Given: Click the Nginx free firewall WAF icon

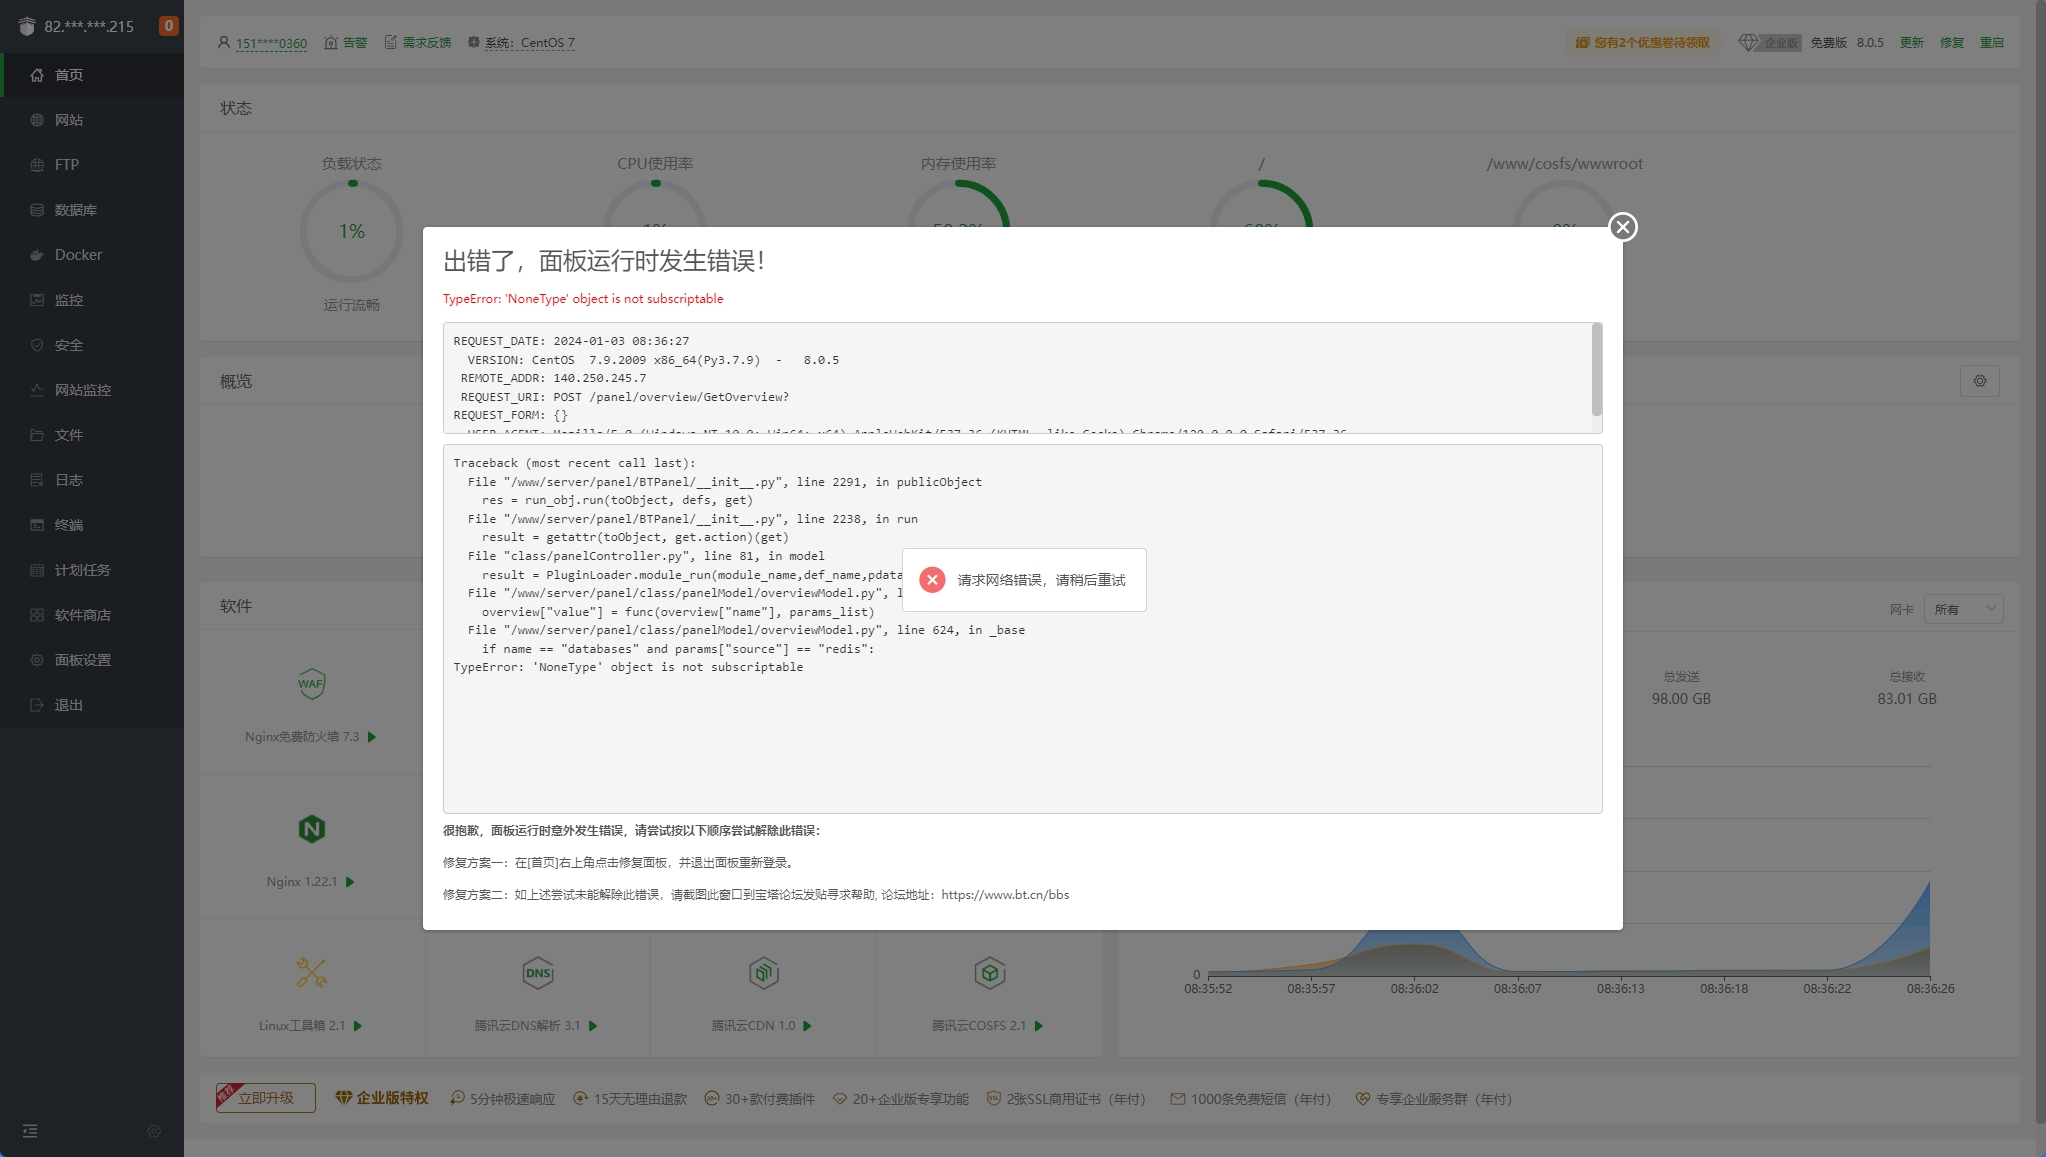Looking at the screenshot, I should (x=311, y=684).
